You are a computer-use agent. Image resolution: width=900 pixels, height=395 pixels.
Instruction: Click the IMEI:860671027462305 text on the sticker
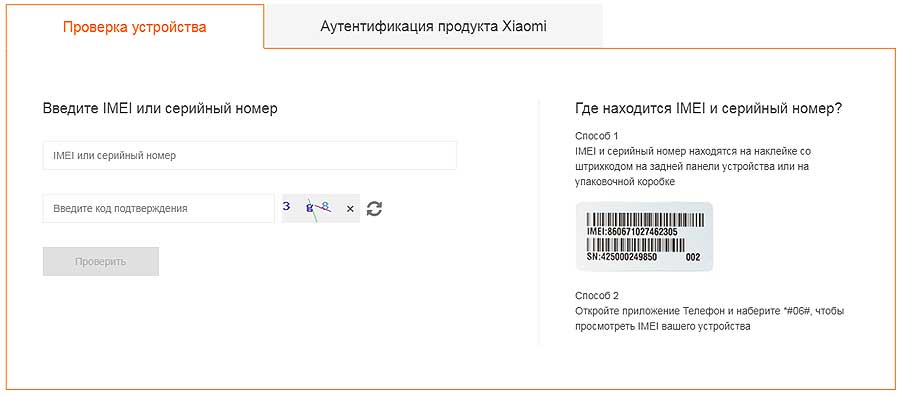pos(632,231)
